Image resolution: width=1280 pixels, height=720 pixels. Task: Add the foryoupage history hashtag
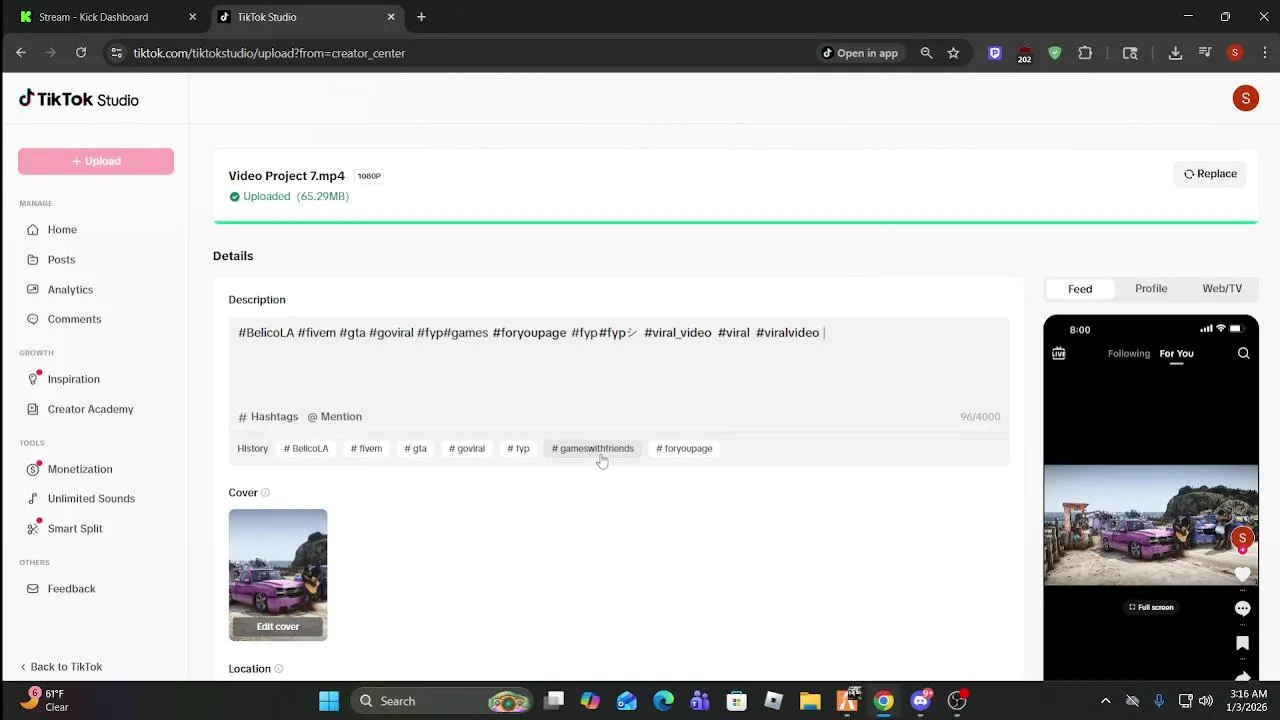(684, 449)
